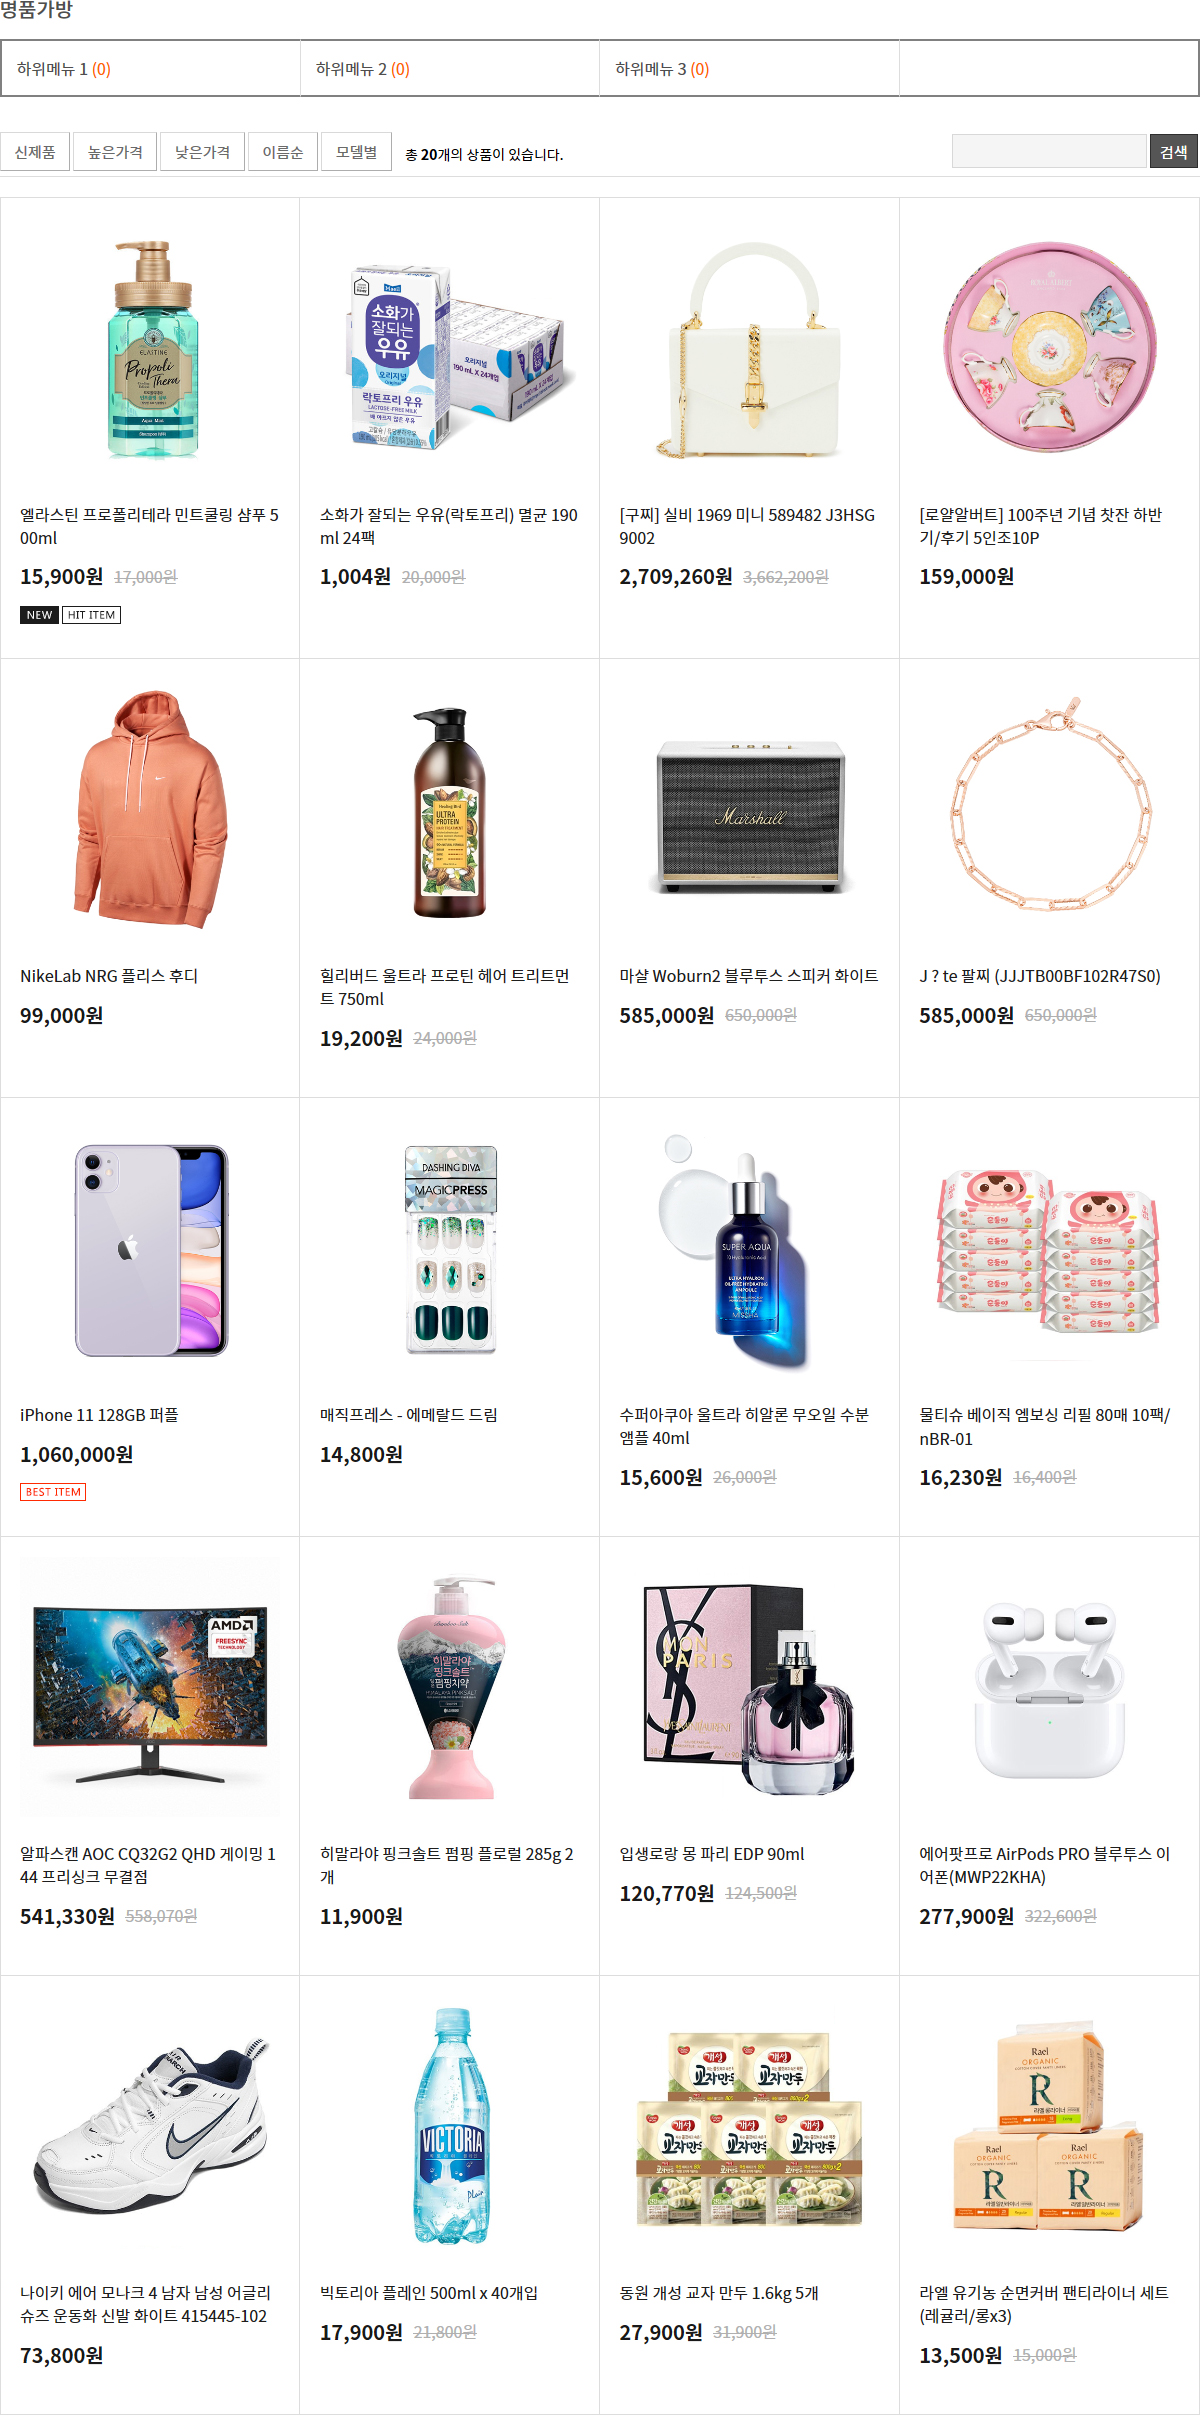
Task: Click the search text field
Action: click(1049, 151)
